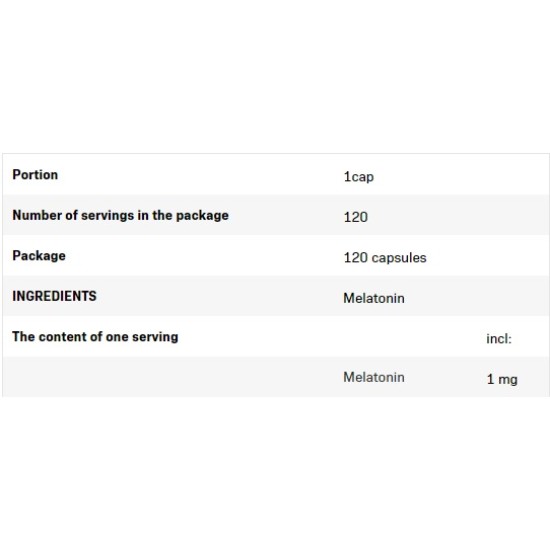Click the word capsules in Package row
The width and height of the screenshot is (550, 550).
(x=399, y=258)
